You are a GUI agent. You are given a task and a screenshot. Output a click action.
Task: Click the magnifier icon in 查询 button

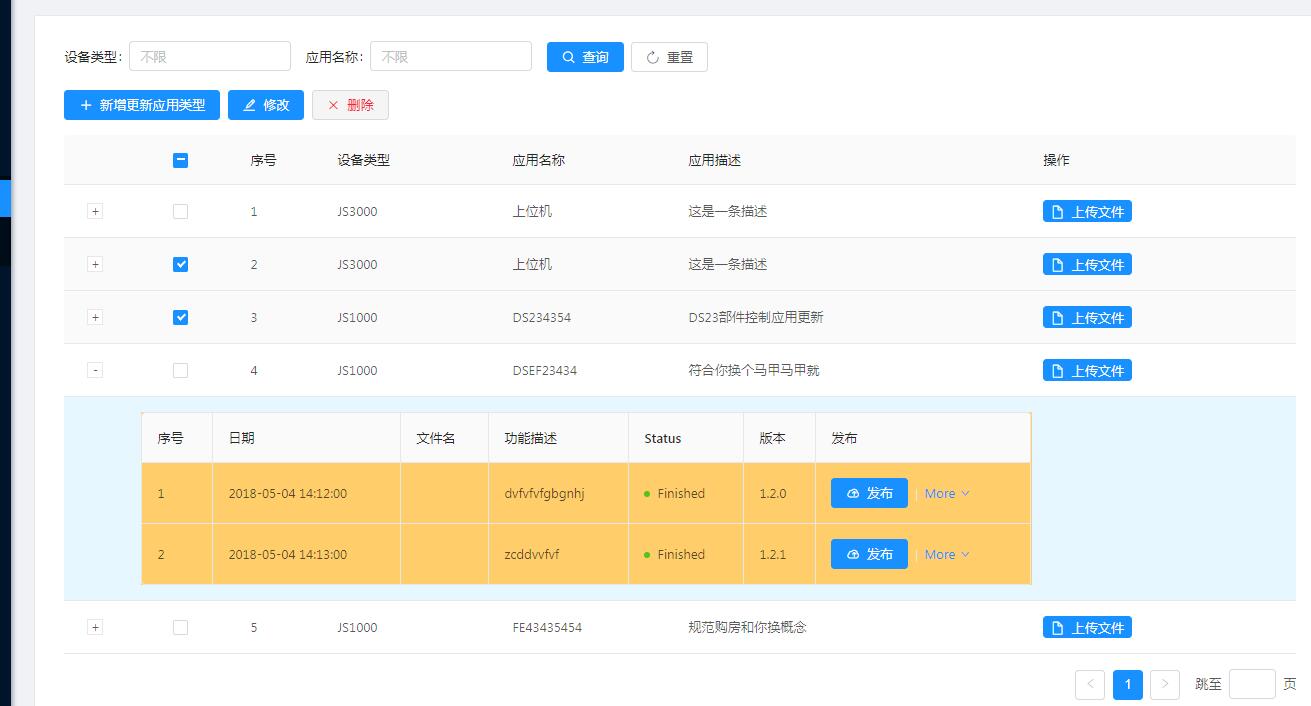pyautogui.click(x=568, y=56)
